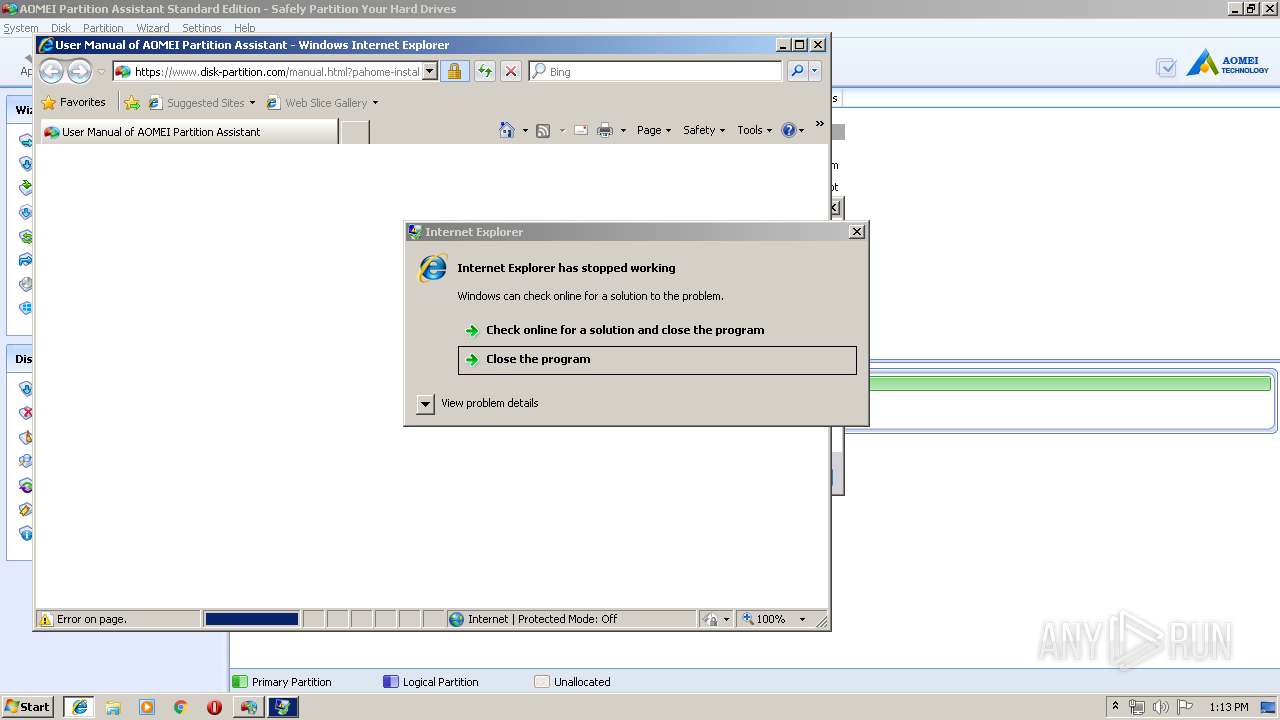Open the search provider dropdown arrow
Screen dimensions: 1280x720
815,71
